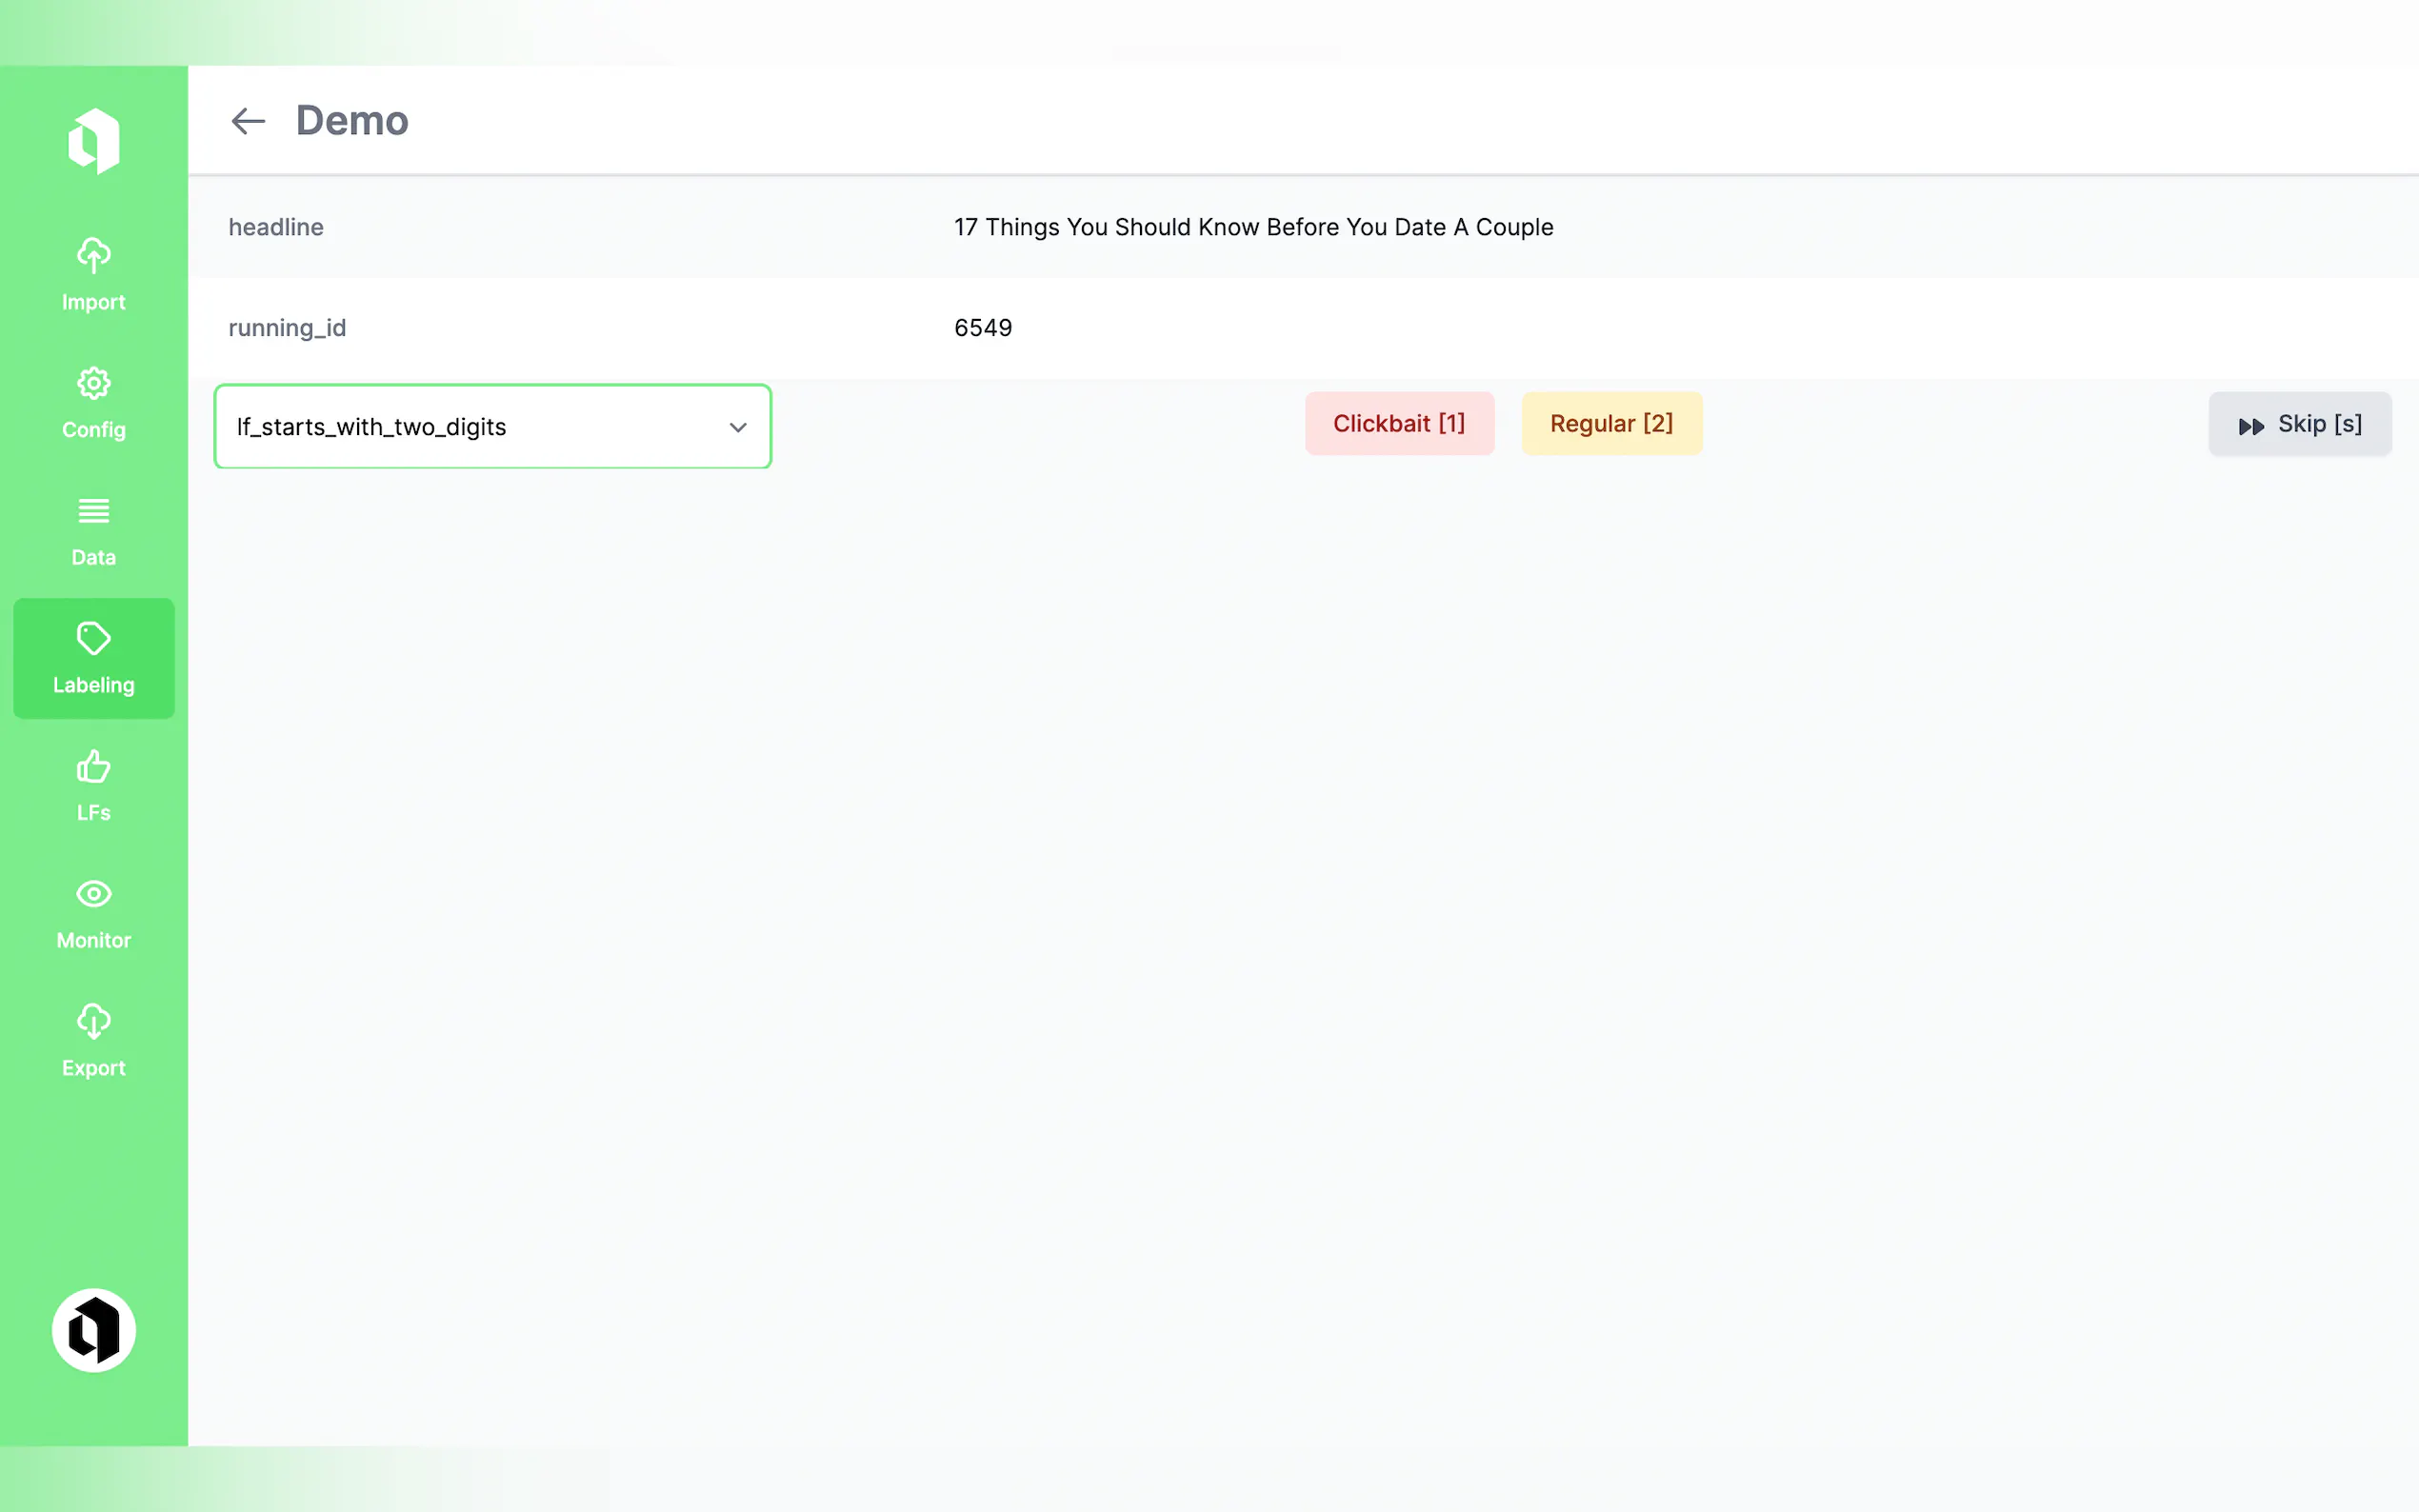The image size is (2419, 1512).
Task: Open the Import section cloud icon
Action: tap(93, 255)
